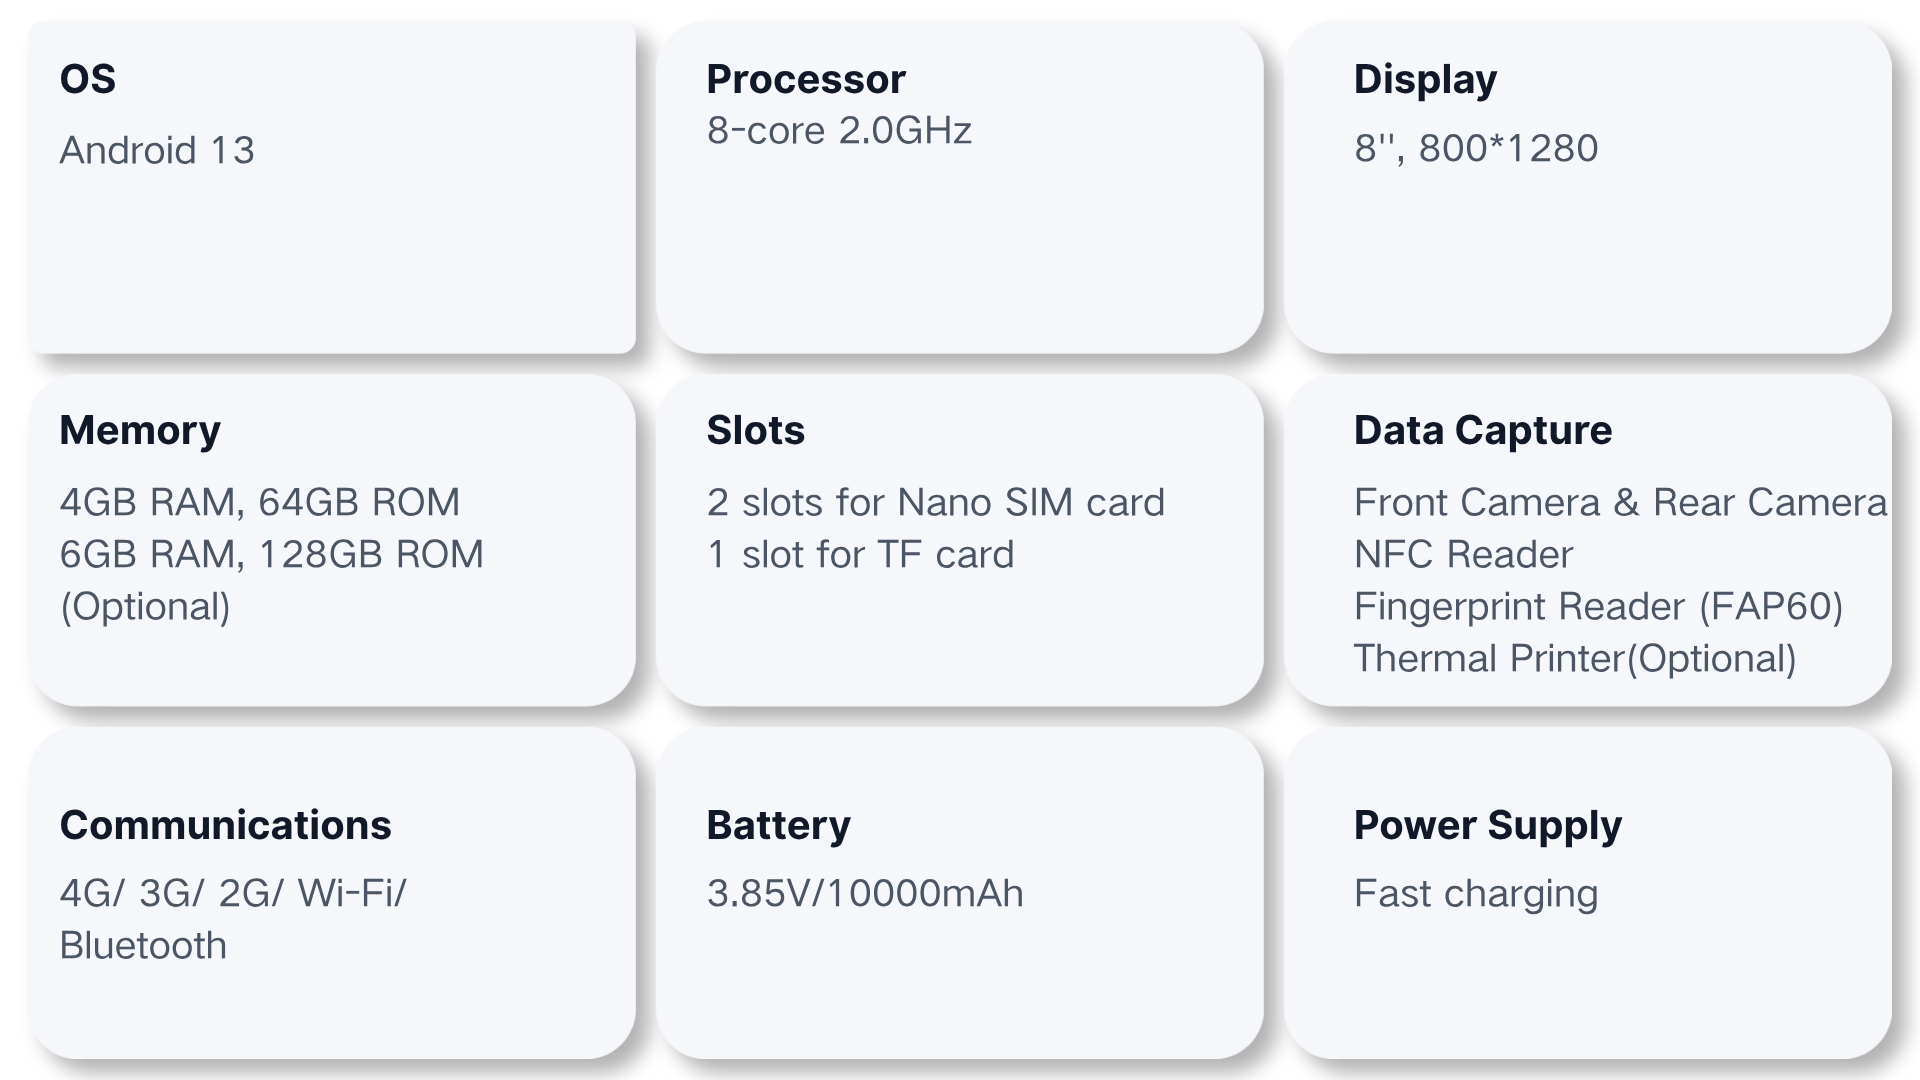Click the 6GB RAM, 128GB ROM line
Viewport: 1920px width, 1080px height.
point(271,554)
